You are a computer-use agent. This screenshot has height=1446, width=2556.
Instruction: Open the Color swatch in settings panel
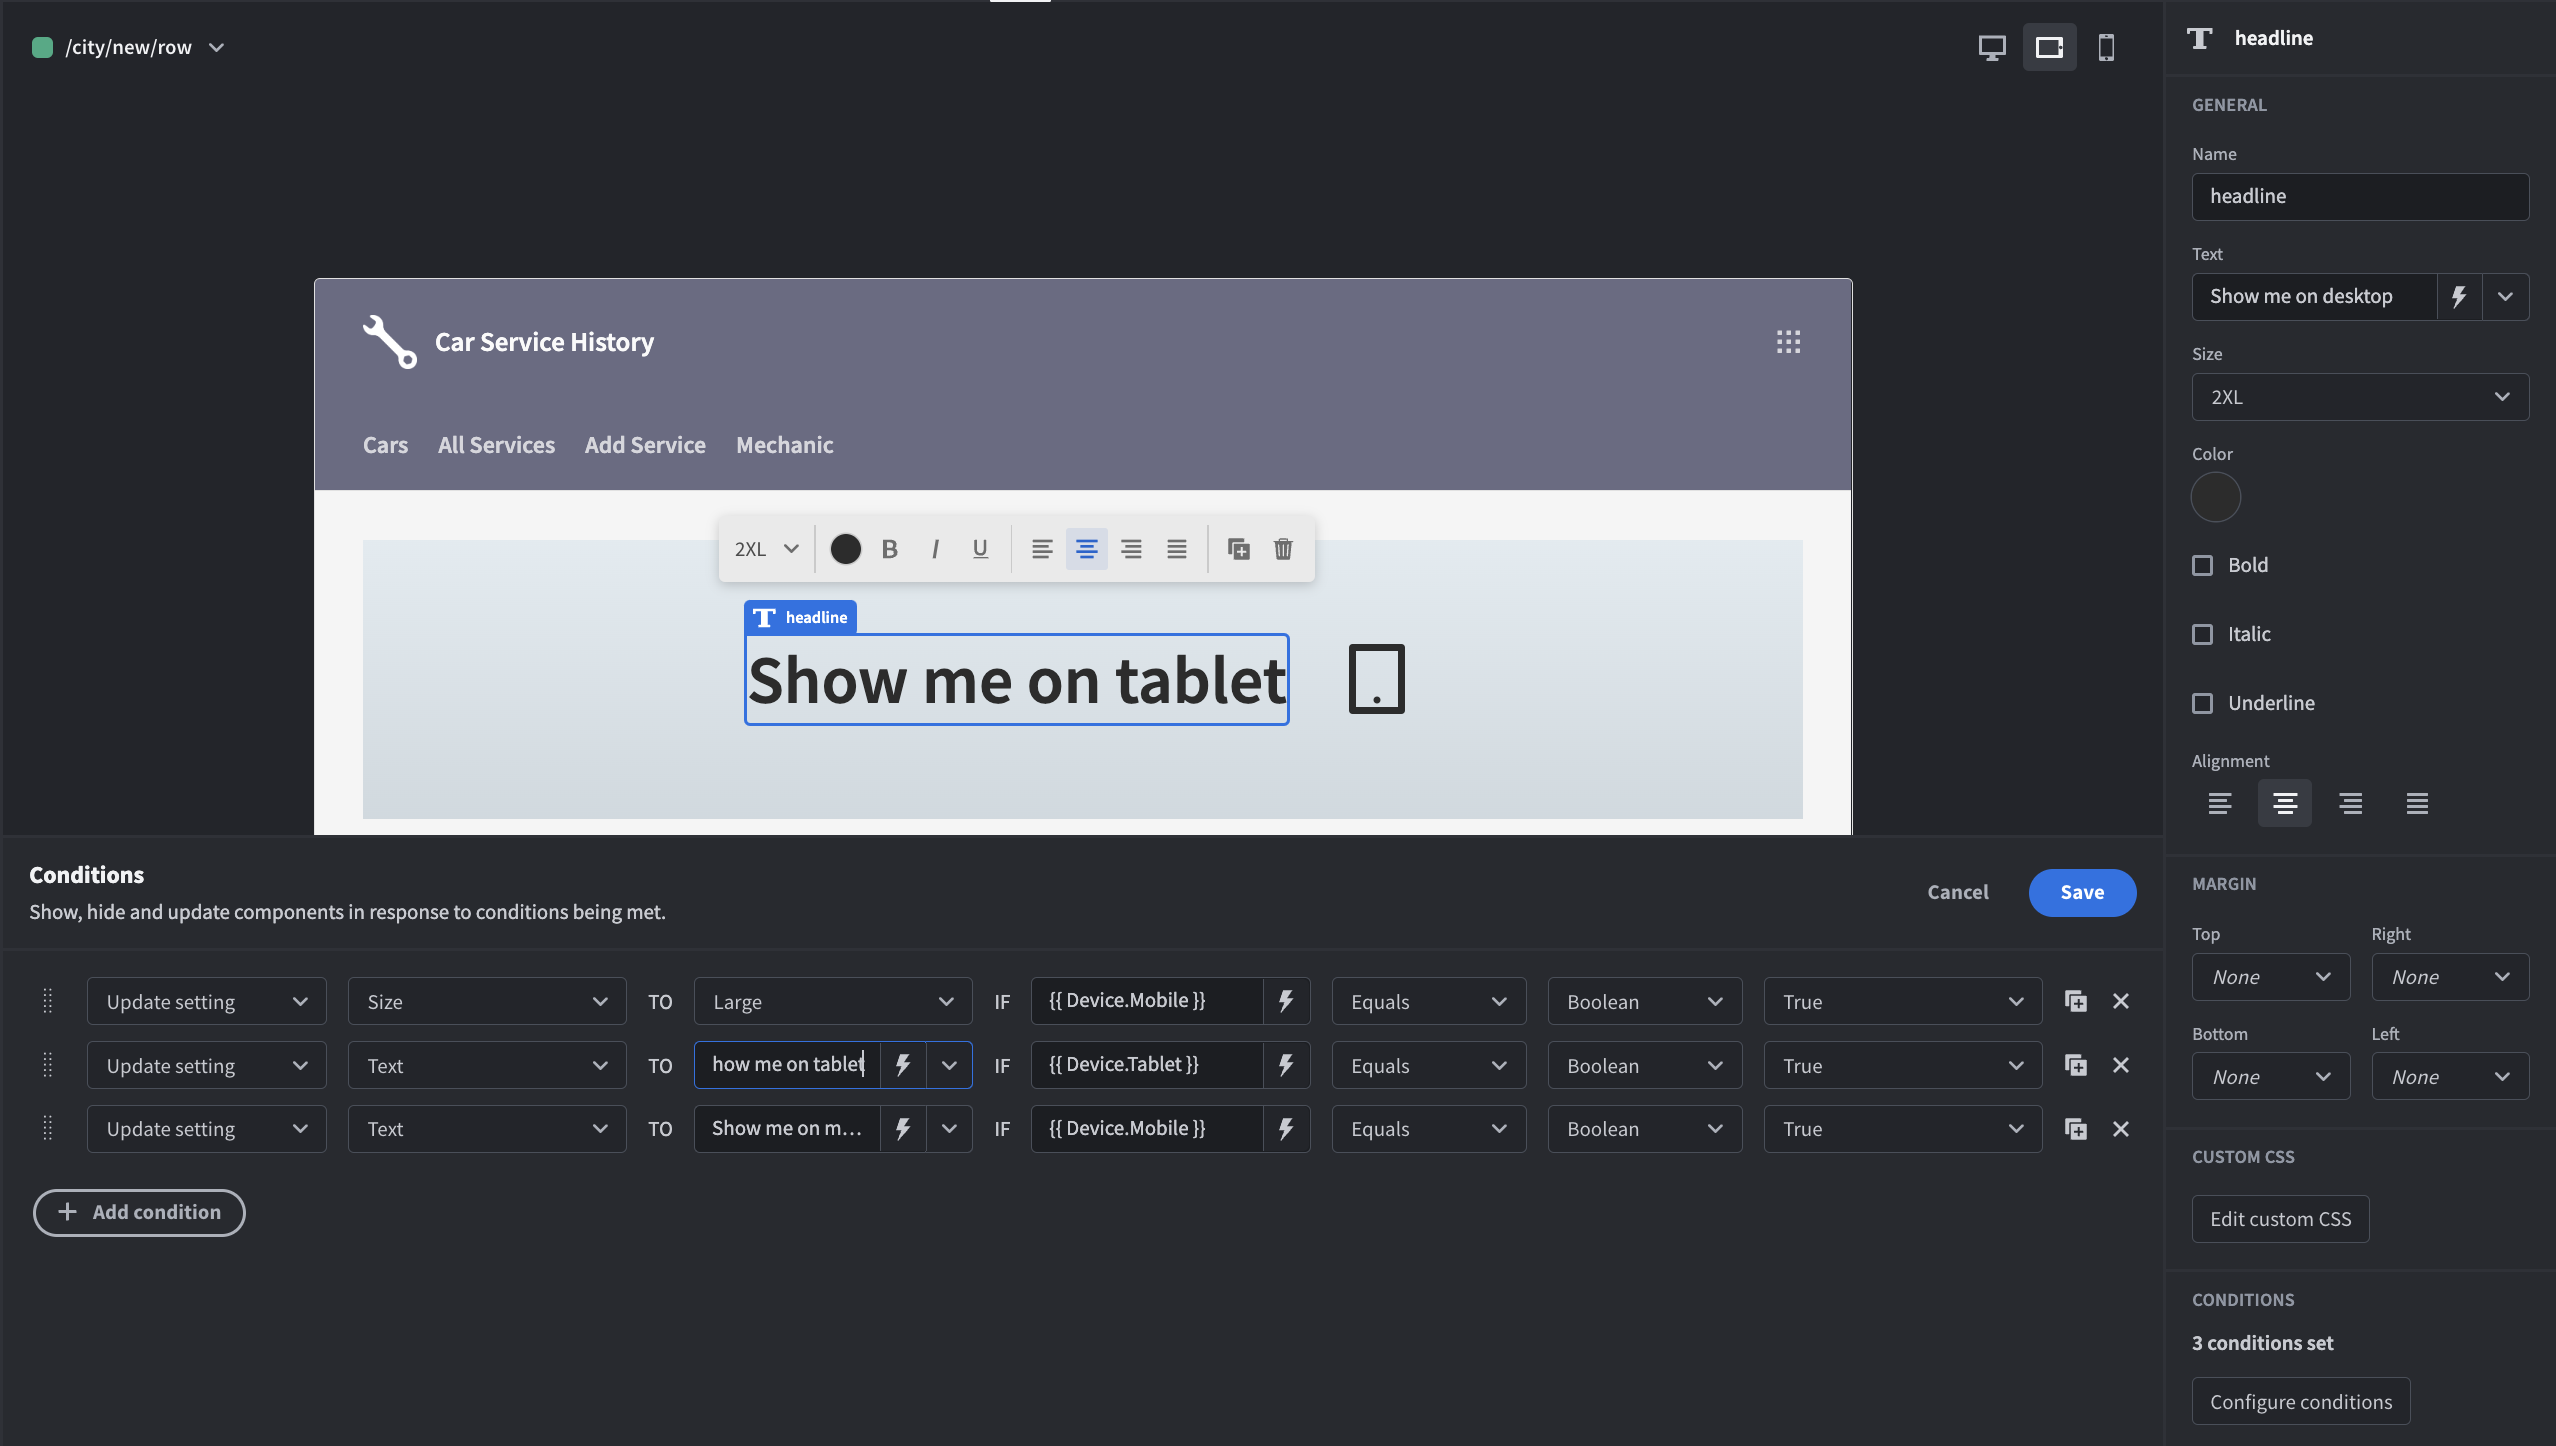click(2215, 497)
